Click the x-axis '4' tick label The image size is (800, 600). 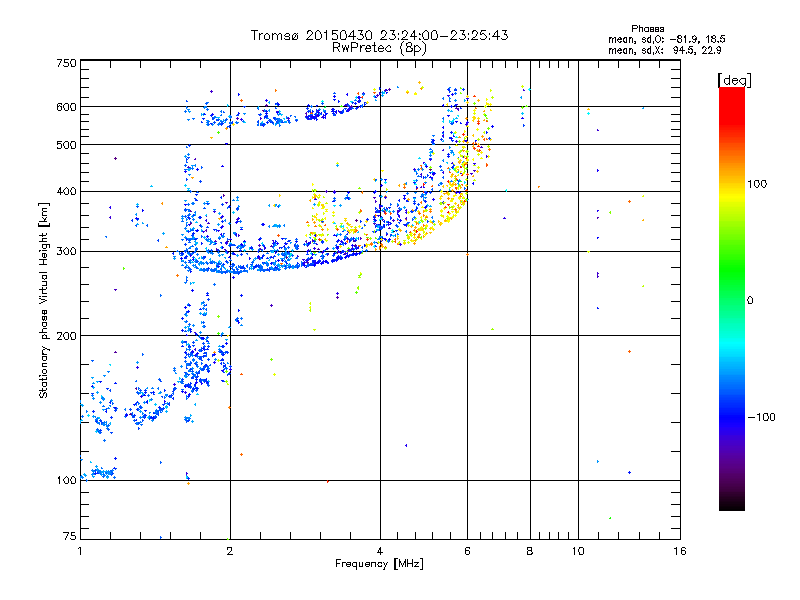click(380, 551)
